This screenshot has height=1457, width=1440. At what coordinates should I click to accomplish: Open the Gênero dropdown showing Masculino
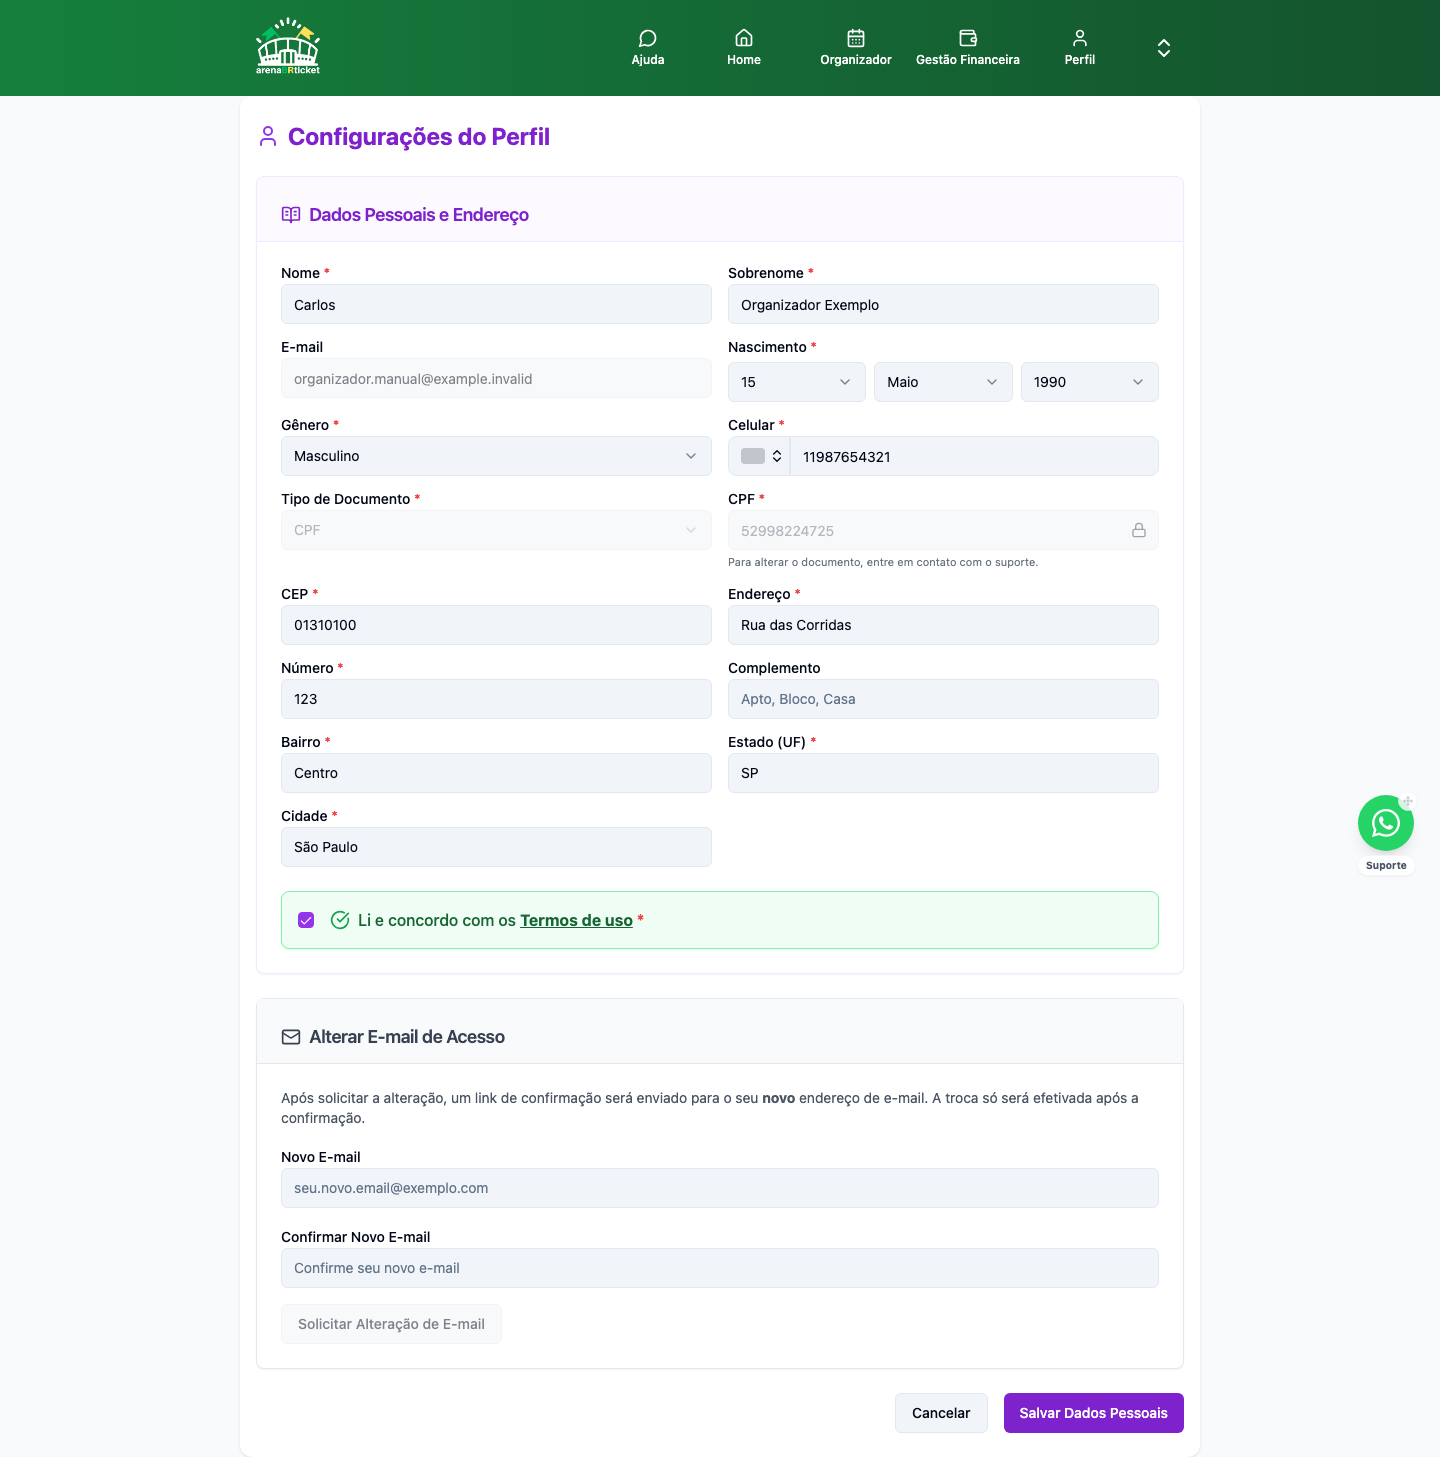coord(496,456)
